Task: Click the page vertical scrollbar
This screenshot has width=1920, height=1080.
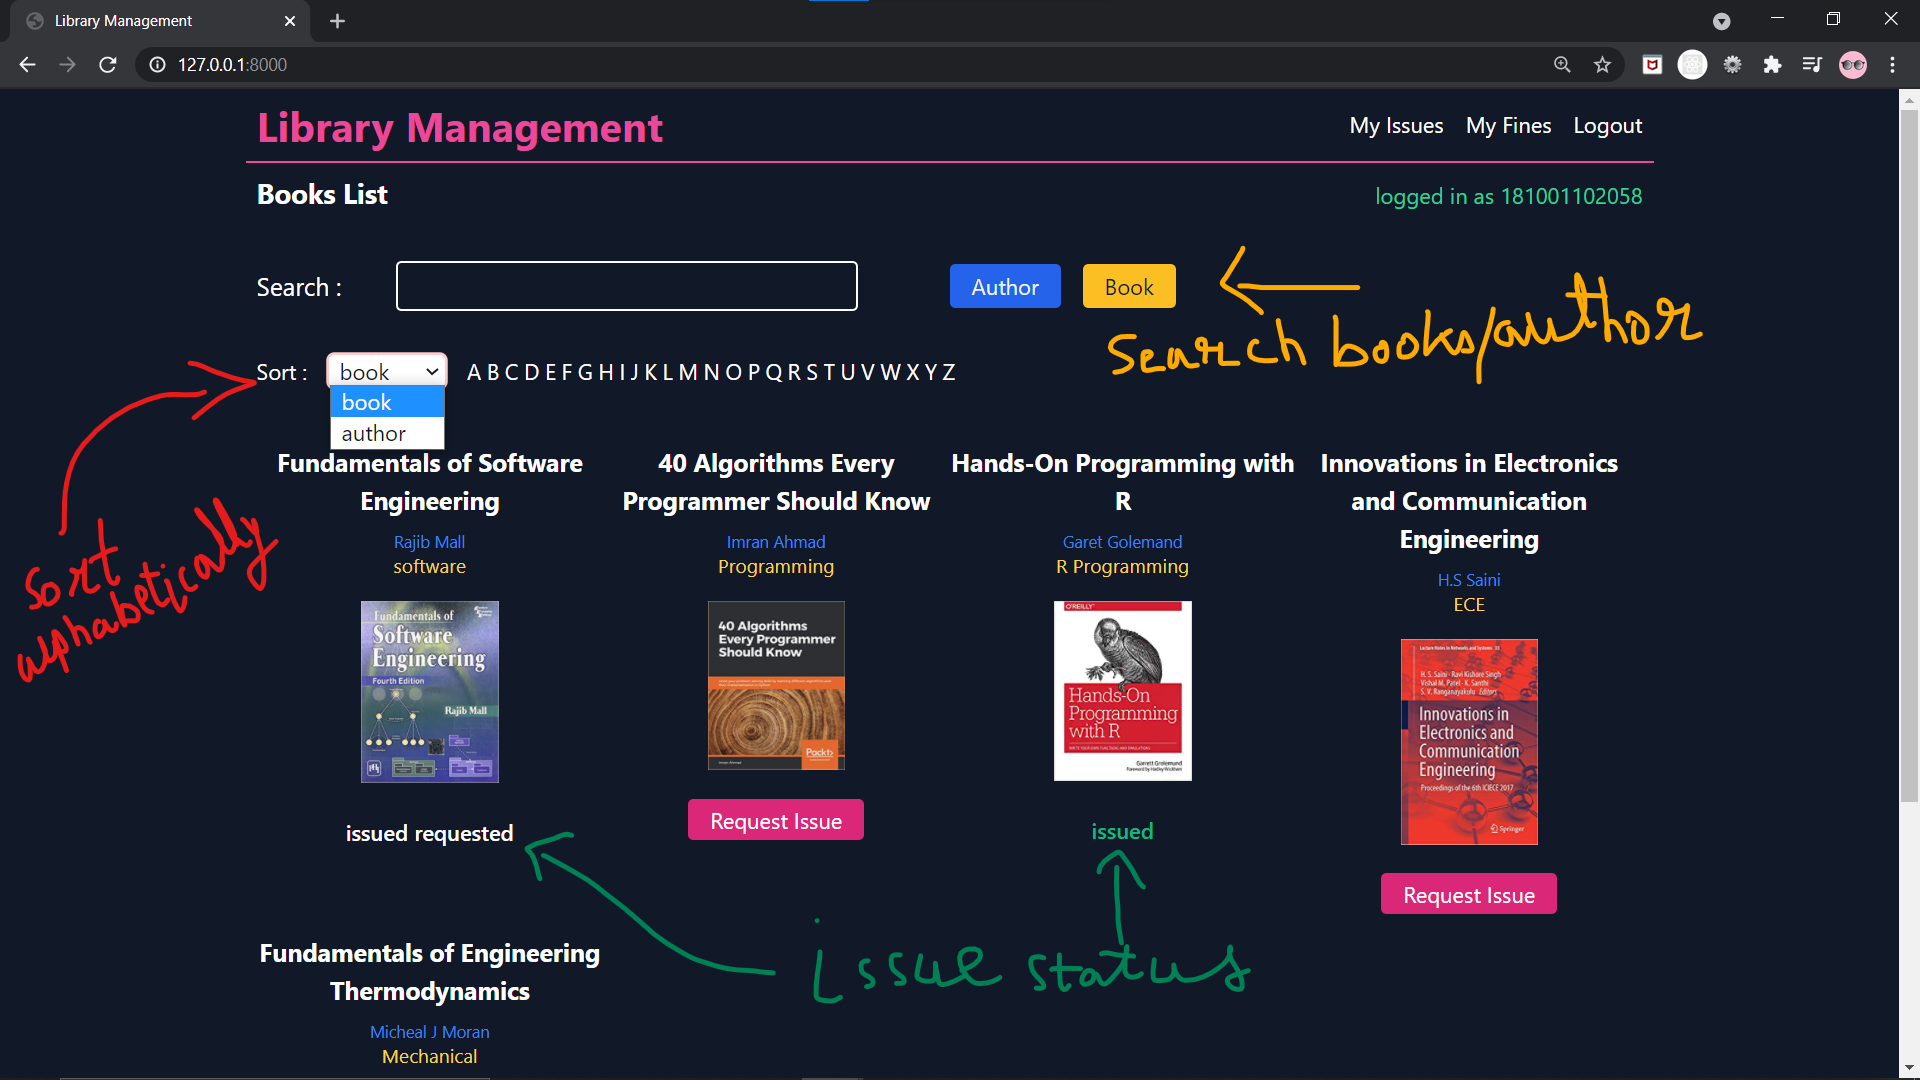Action: coord(1908,450)
